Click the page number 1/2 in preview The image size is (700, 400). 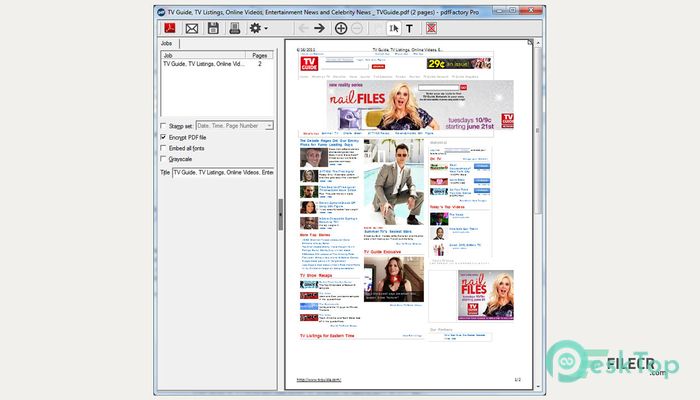517,380
